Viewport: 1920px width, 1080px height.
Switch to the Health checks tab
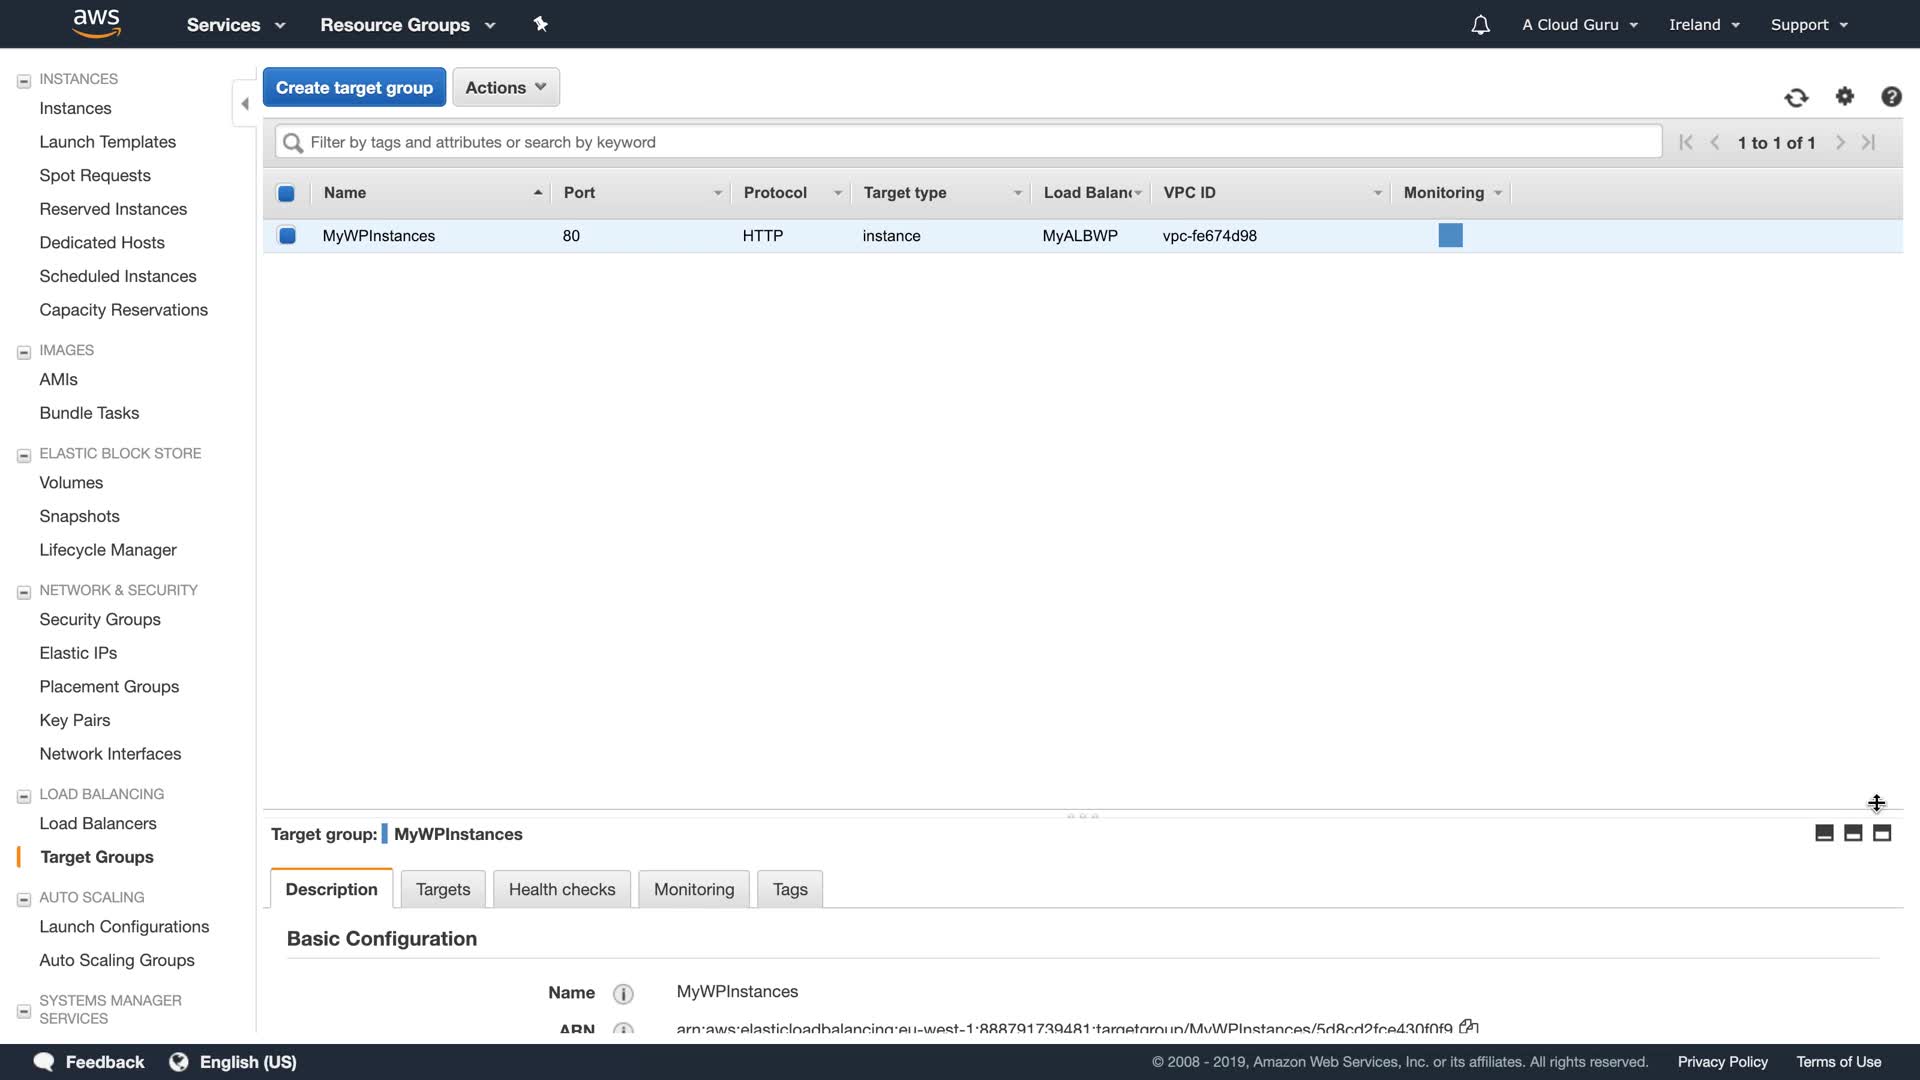tap(561, 889)
